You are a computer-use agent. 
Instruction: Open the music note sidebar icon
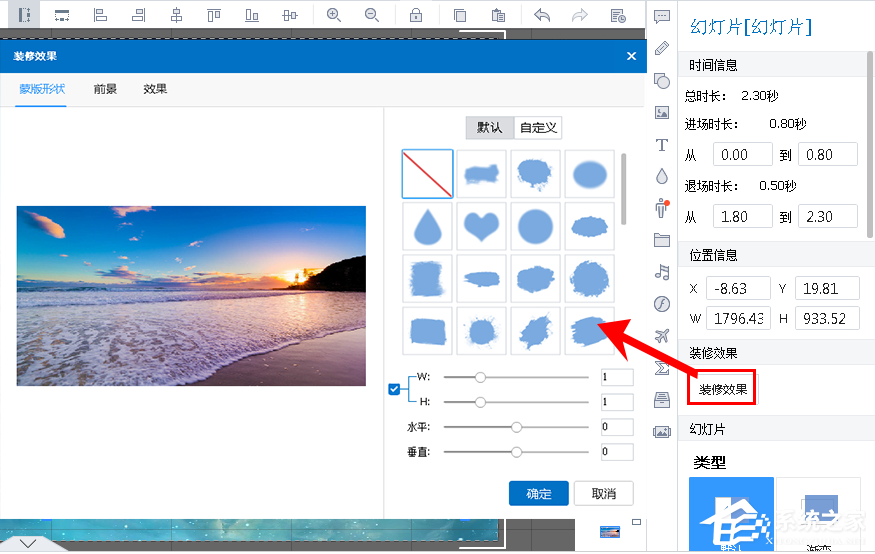(662, 272)
